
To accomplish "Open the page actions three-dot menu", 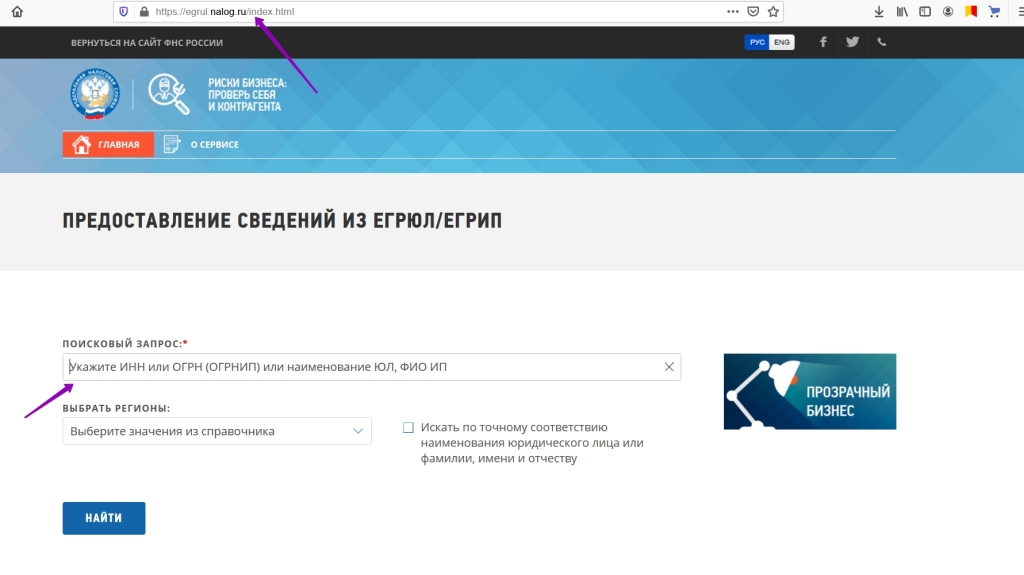I will (x=733, y=12).
